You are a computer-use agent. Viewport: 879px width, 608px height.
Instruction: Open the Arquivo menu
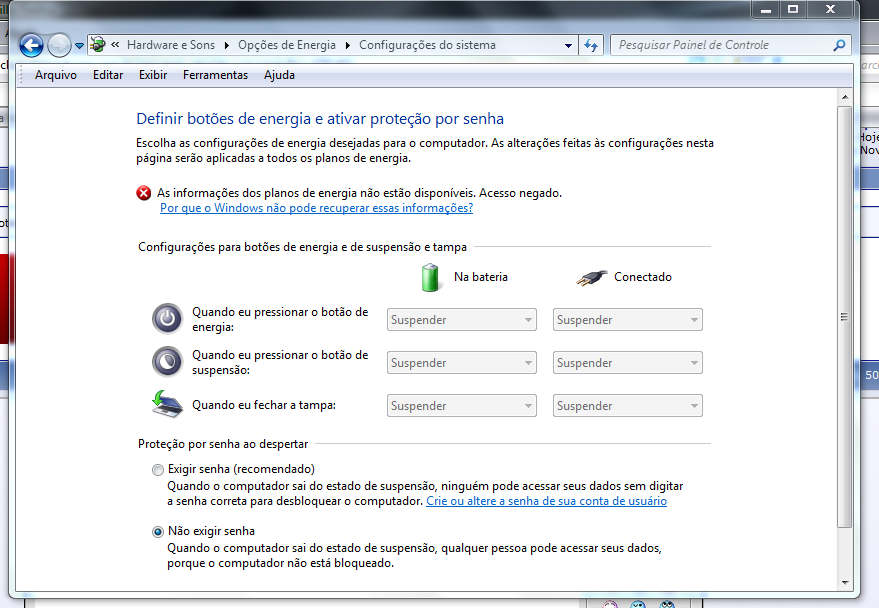[56, 75]
